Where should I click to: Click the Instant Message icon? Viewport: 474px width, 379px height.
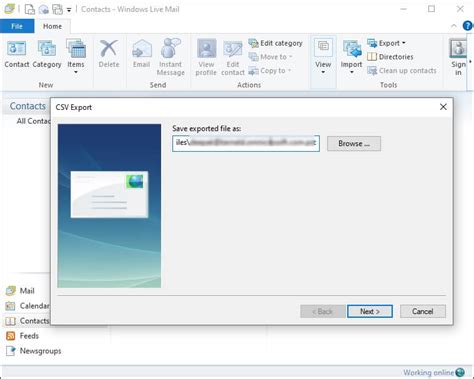click(170, 57)
